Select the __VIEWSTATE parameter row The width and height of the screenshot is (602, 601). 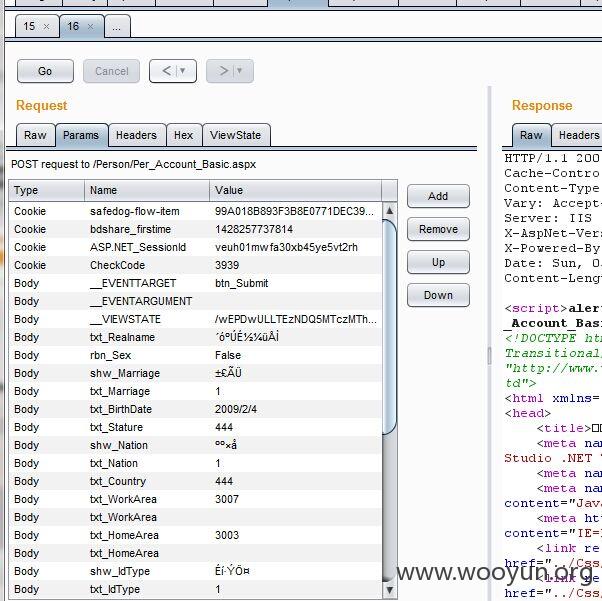[x=195, y=320]
